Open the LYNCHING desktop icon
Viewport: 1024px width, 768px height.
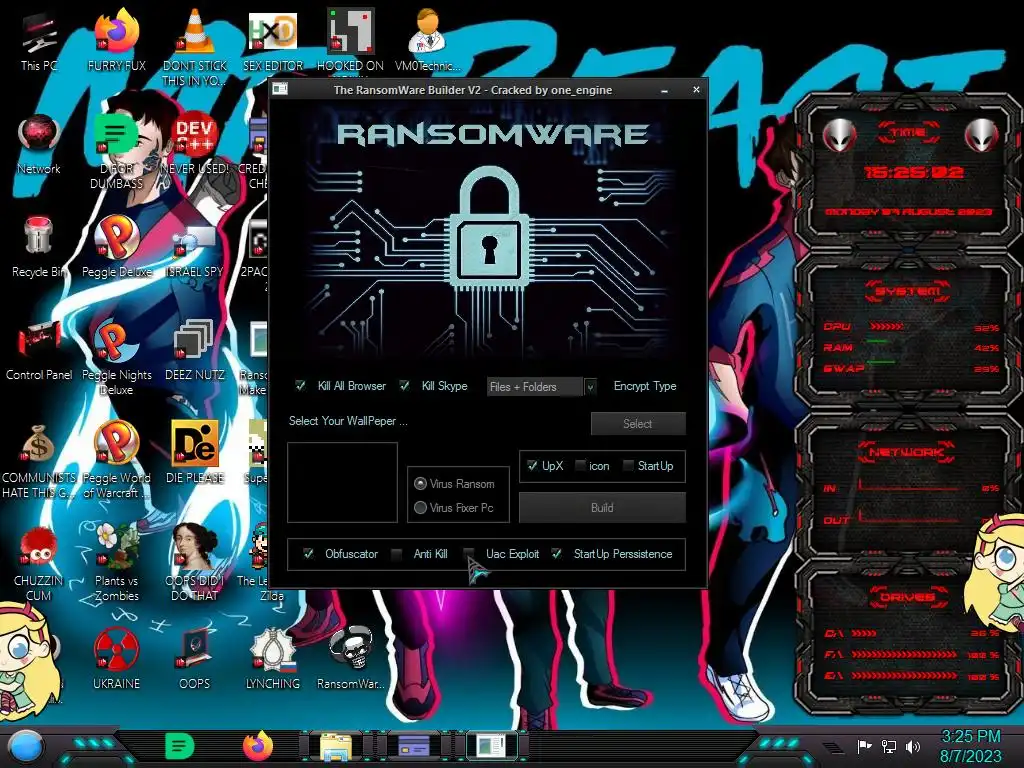[273, 658]
